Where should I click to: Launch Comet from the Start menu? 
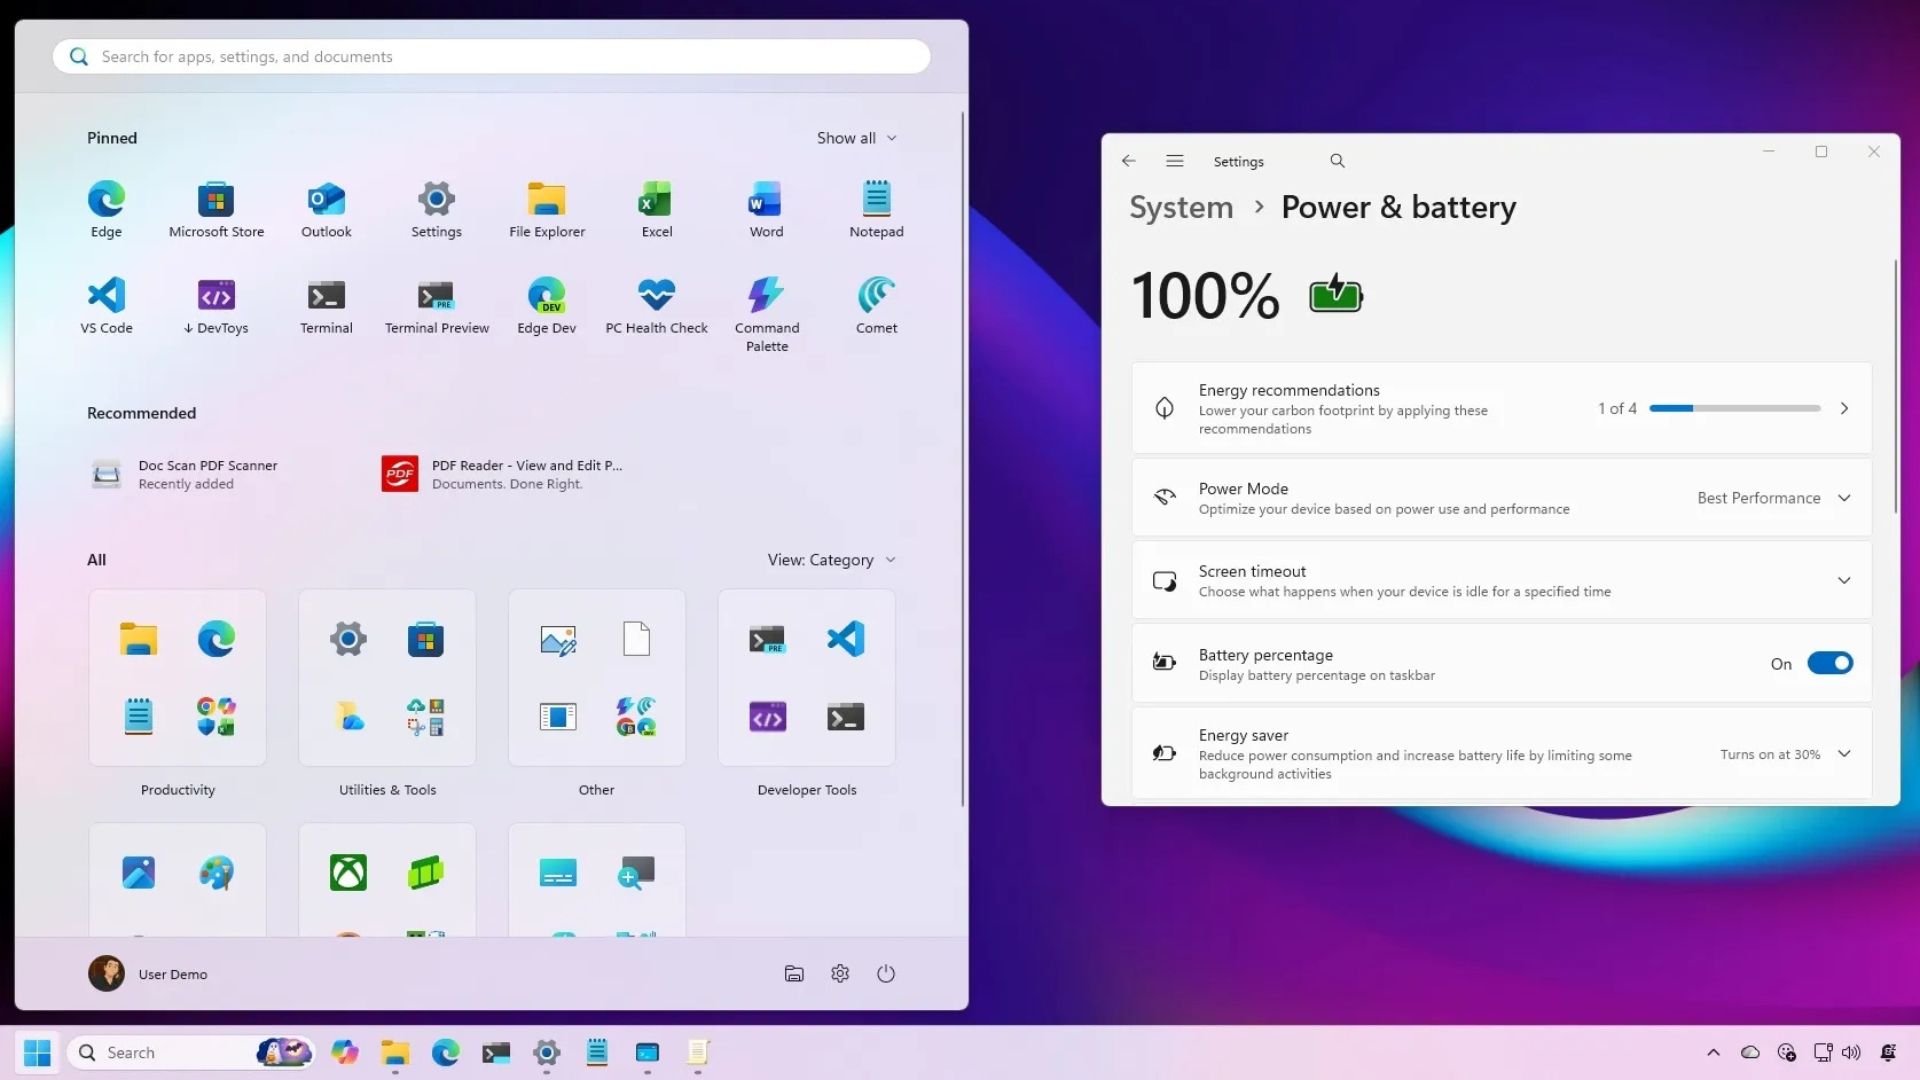click(876, 305)
